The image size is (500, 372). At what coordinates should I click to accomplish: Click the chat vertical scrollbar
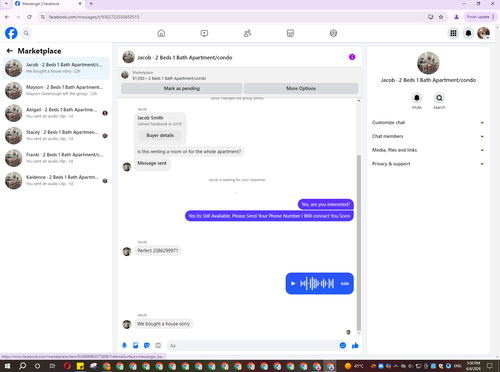pos(359,242)
